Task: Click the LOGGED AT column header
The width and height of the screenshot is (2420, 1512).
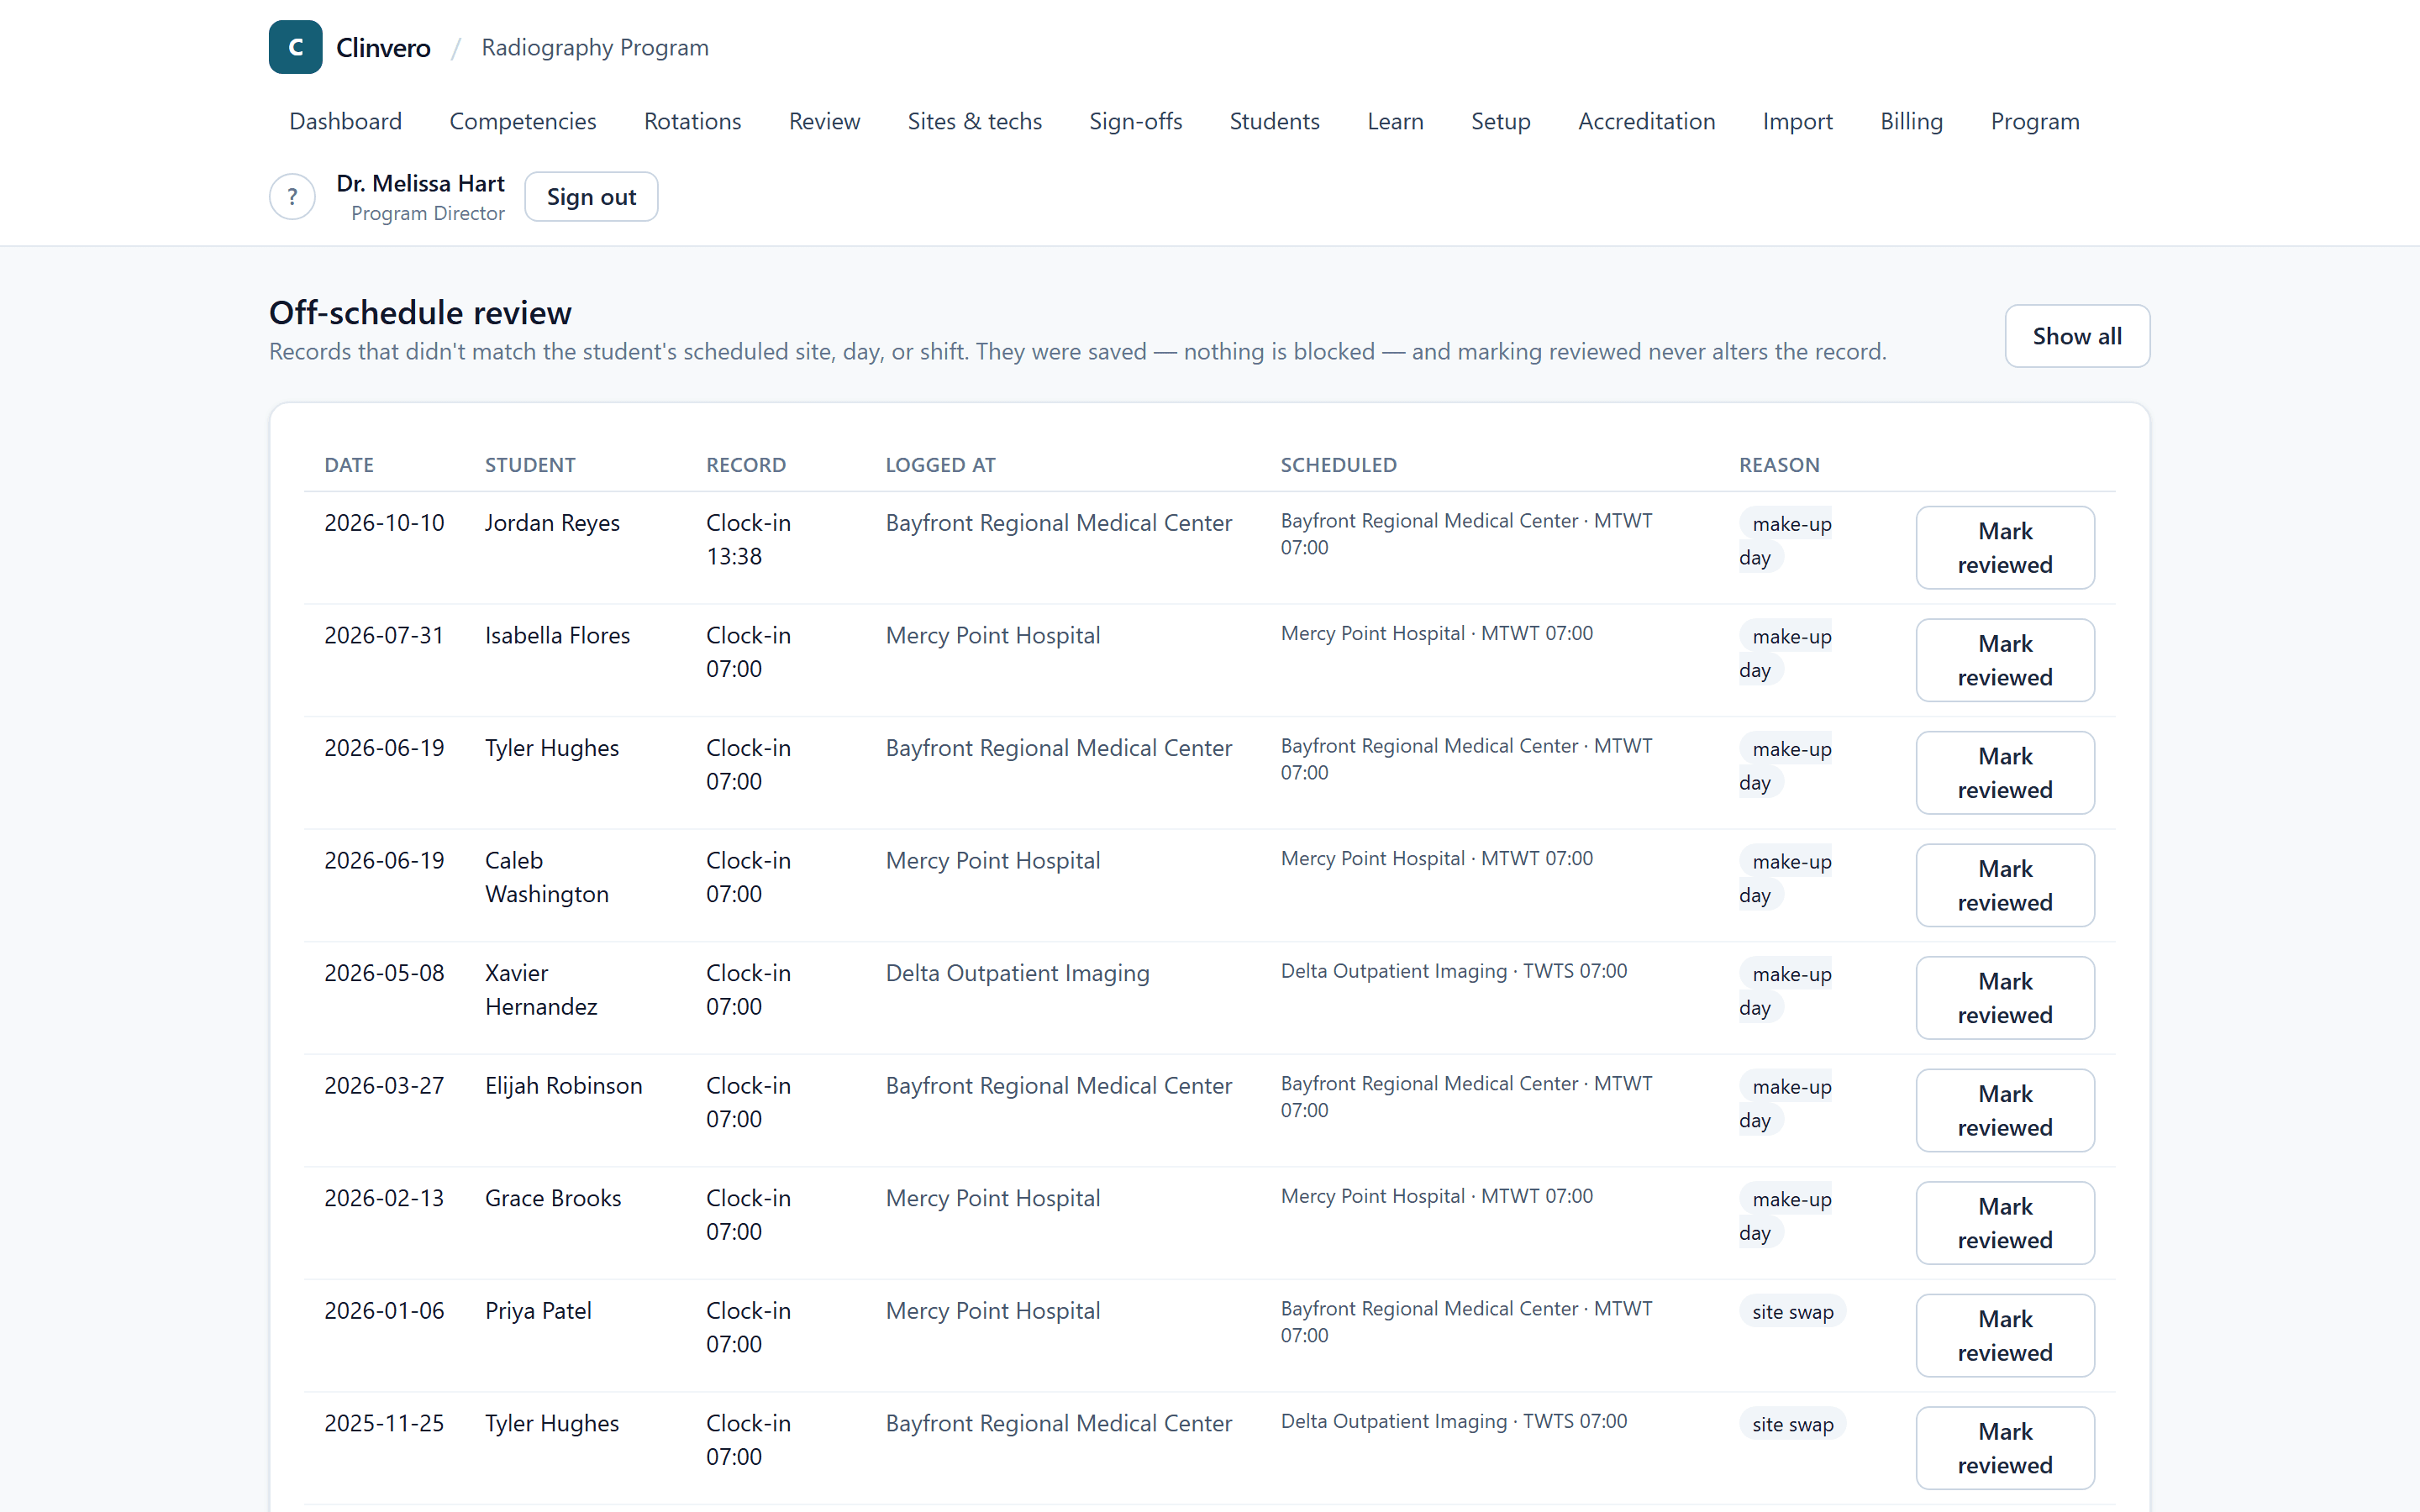Action: pyautogui.click(x=940, y=465)
